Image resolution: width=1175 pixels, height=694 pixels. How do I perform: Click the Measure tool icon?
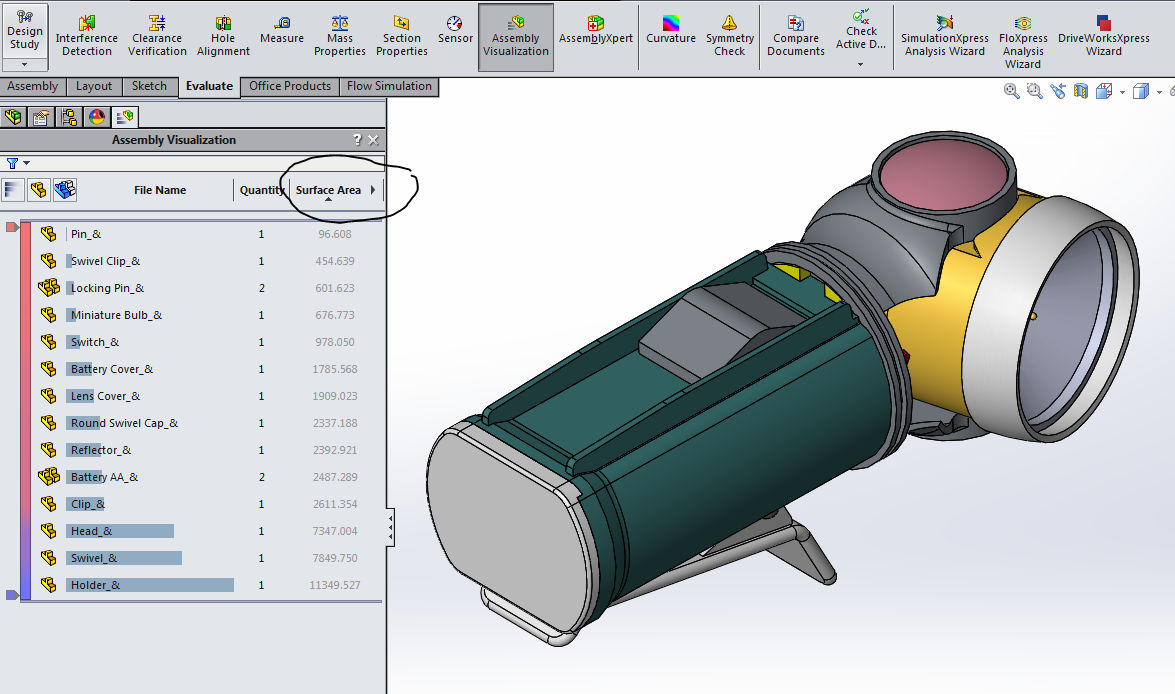tap(281, 30)
